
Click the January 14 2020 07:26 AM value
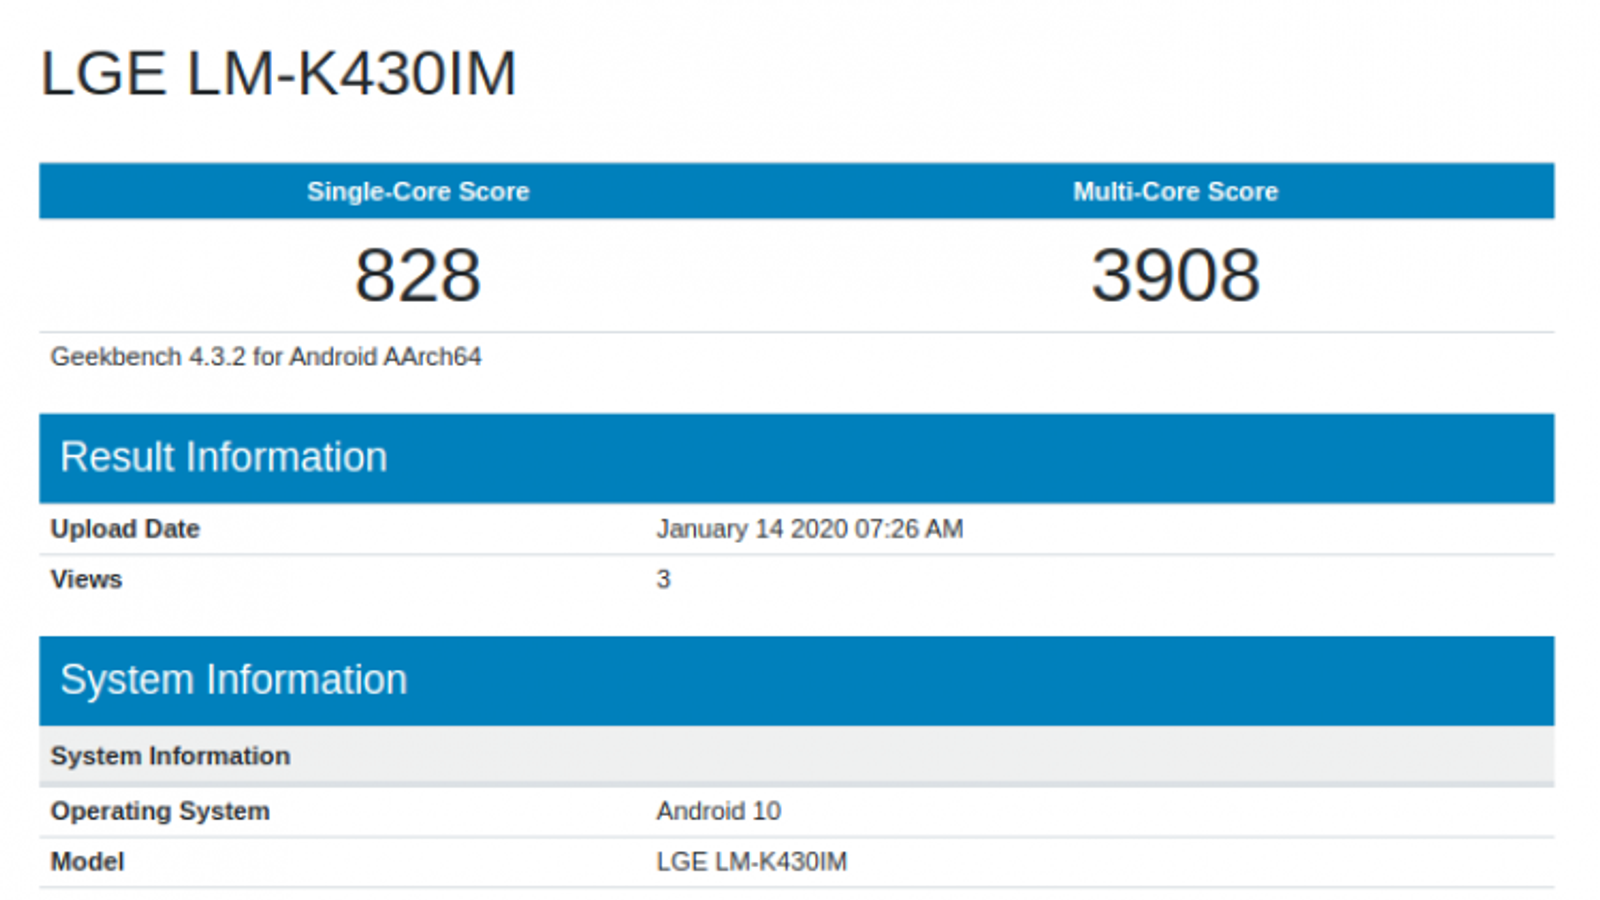click(810, 529)
